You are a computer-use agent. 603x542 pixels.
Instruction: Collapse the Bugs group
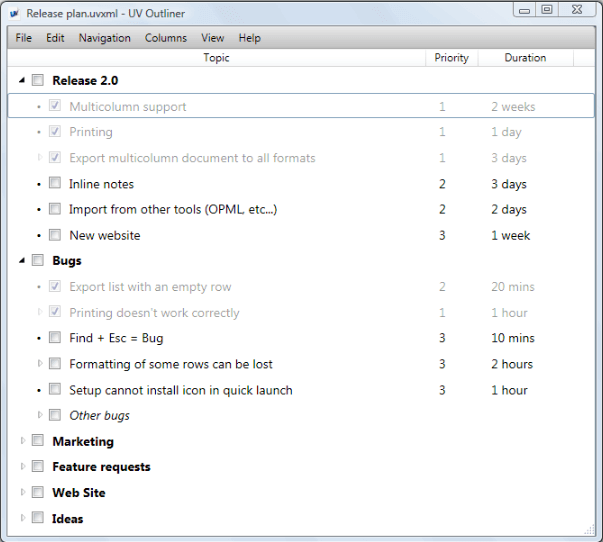click(x=22, y=261)
